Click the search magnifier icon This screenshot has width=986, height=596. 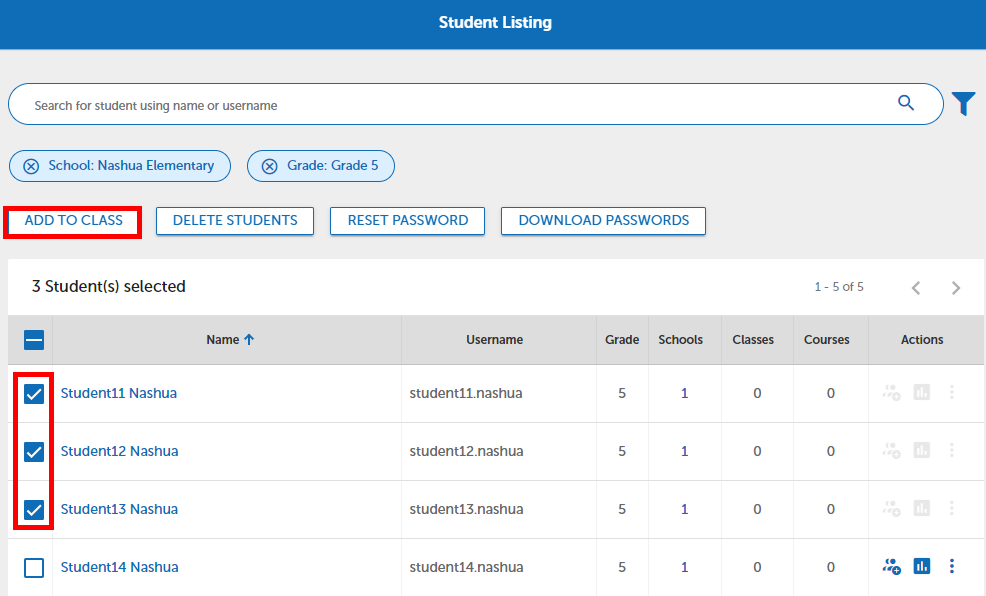(x=905, y=103)
